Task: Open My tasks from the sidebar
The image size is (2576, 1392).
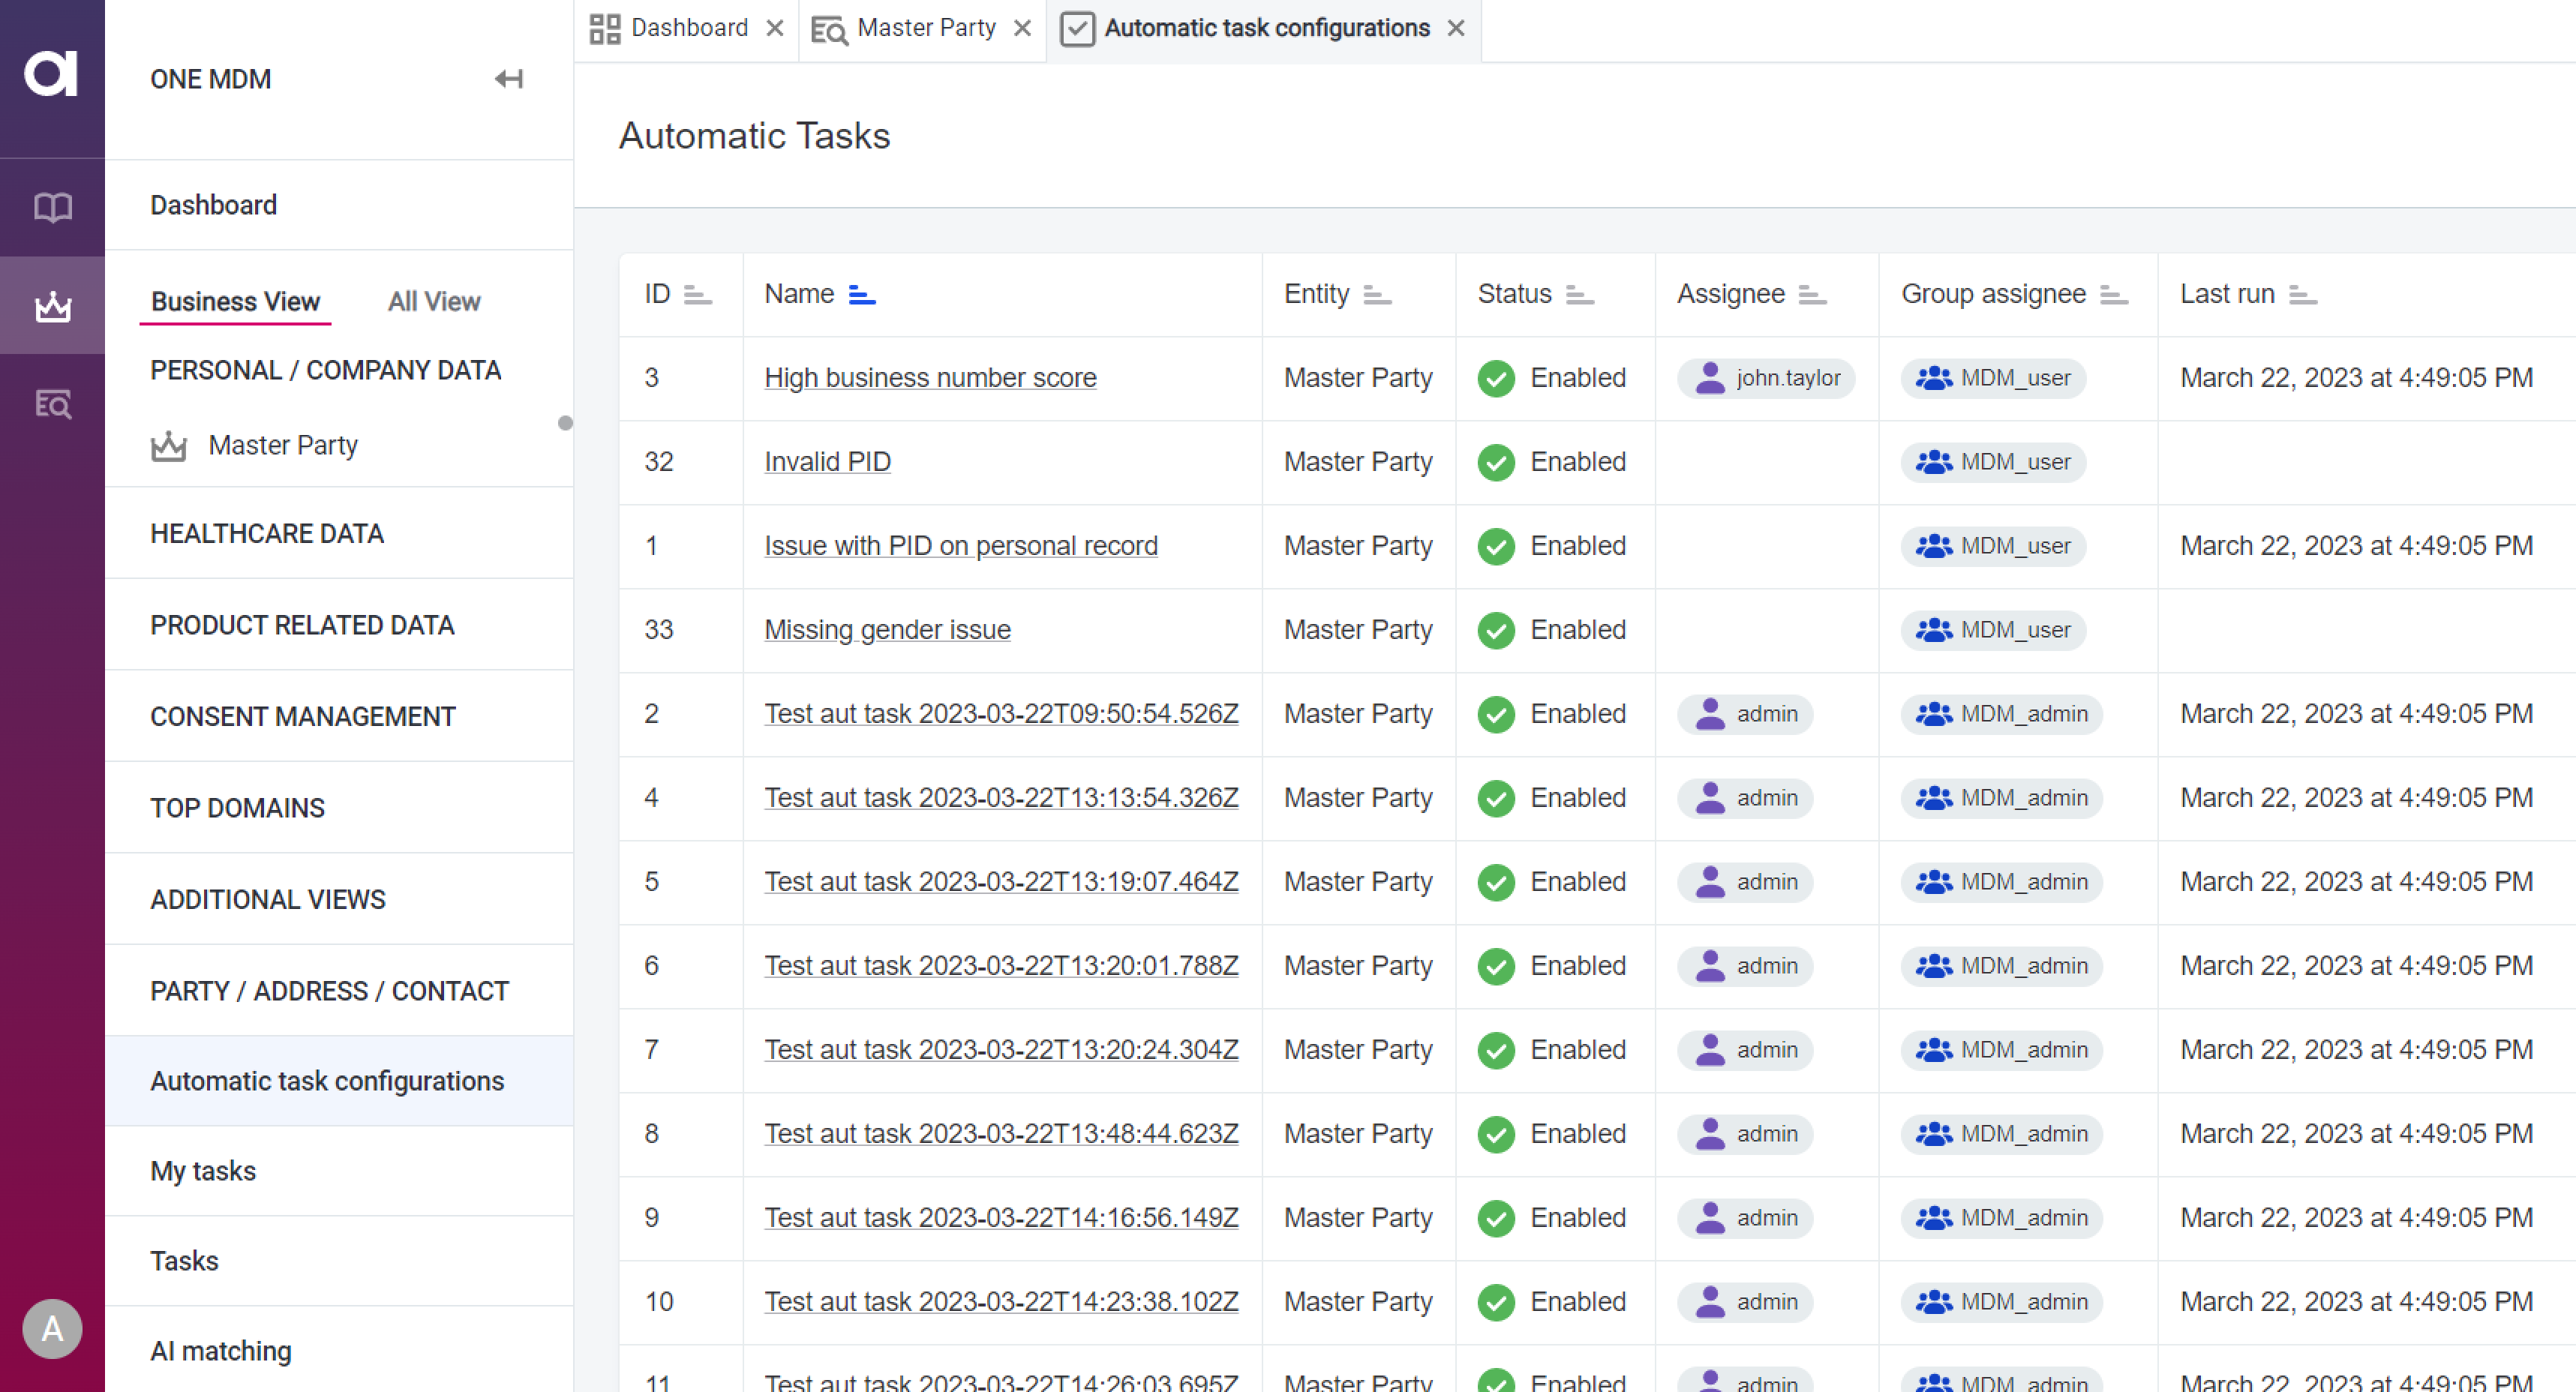Action: point(202,1171)
